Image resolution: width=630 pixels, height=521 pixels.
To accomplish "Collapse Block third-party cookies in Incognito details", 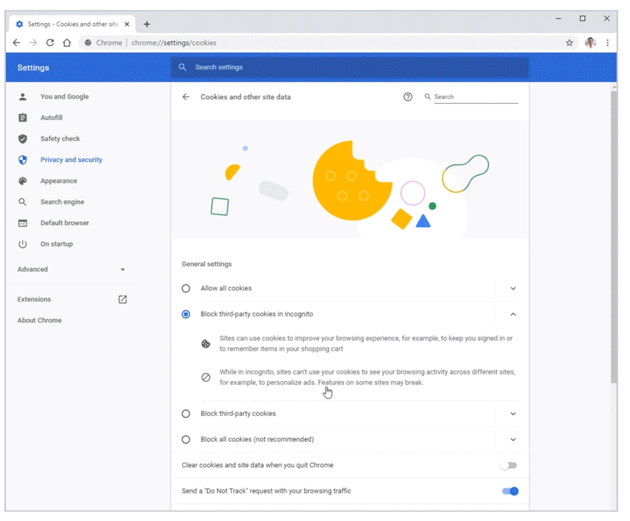I will coord(513,314).
